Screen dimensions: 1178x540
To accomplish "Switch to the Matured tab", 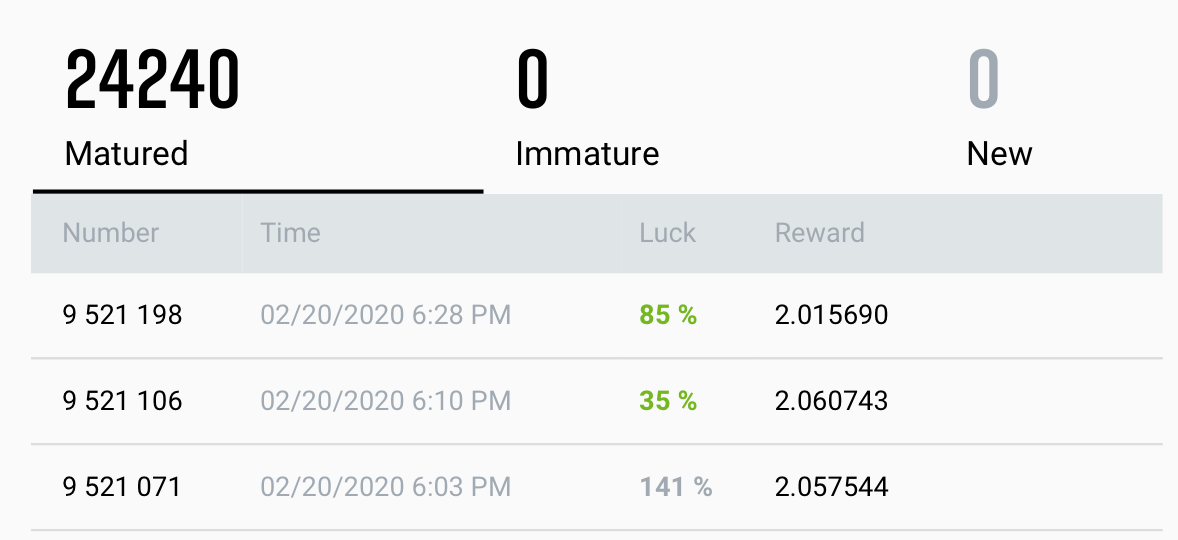I will (126, 154).
